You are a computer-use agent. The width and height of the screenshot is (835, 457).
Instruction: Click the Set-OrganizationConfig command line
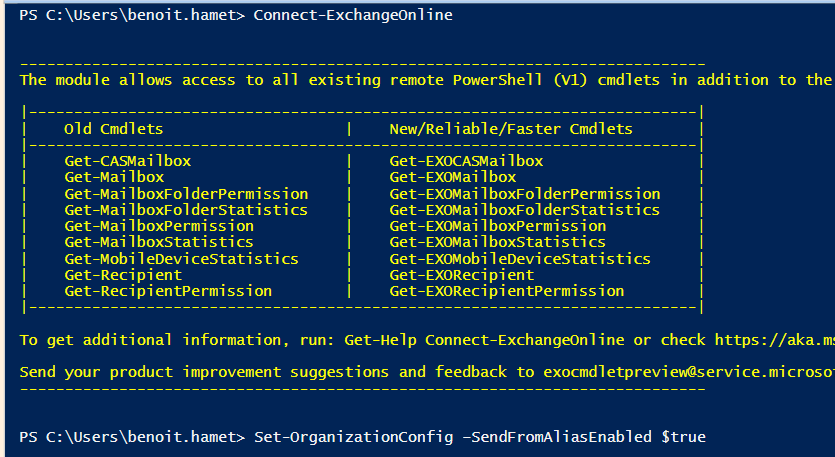coord(482,437)
